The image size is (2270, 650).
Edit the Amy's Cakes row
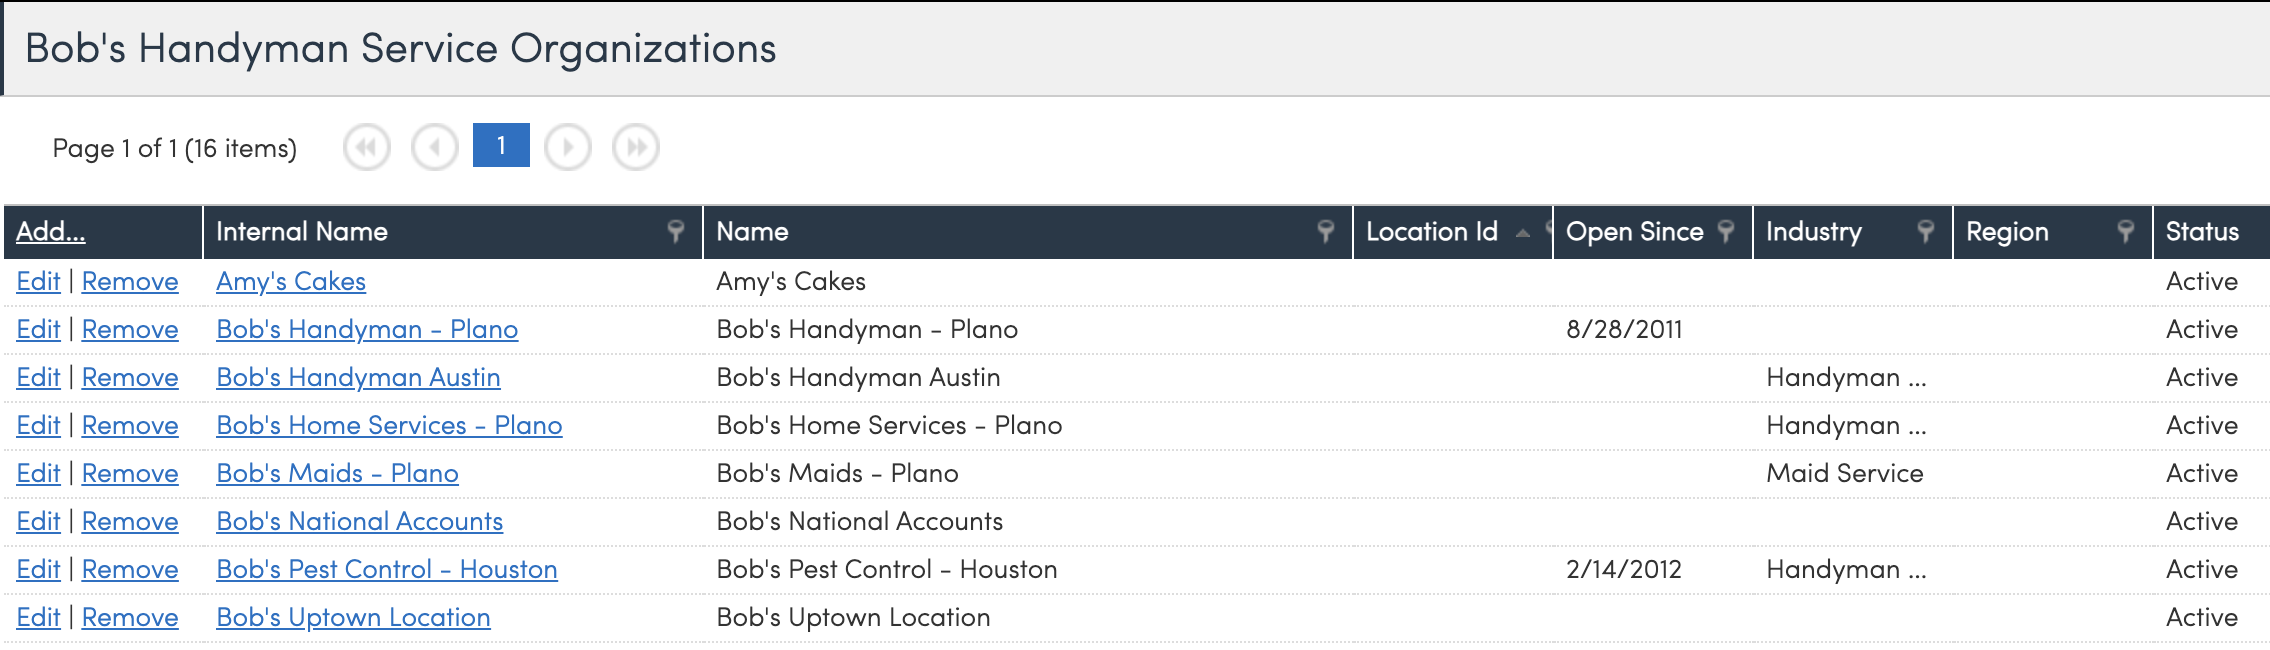pos(38,282)
